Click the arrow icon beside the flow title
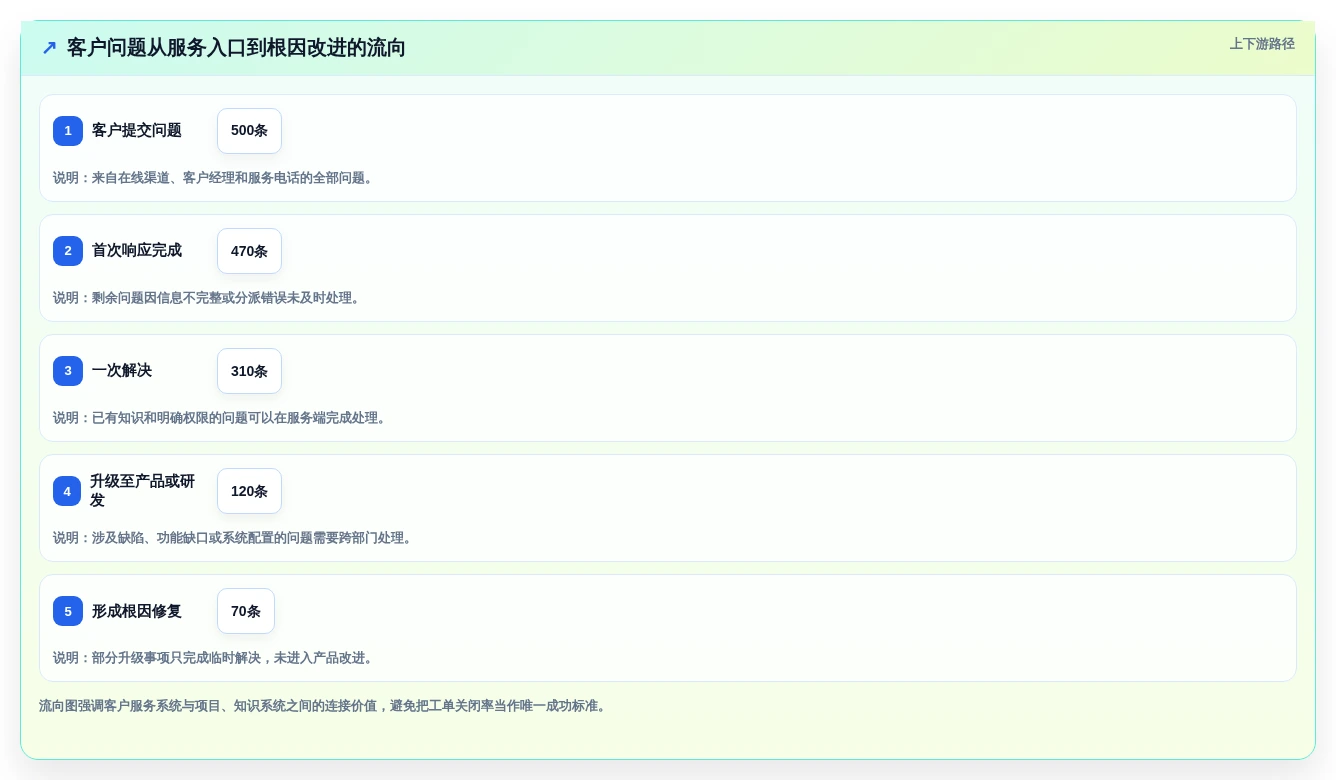Screen dimensions: 1336x780 tap(49, 48)
